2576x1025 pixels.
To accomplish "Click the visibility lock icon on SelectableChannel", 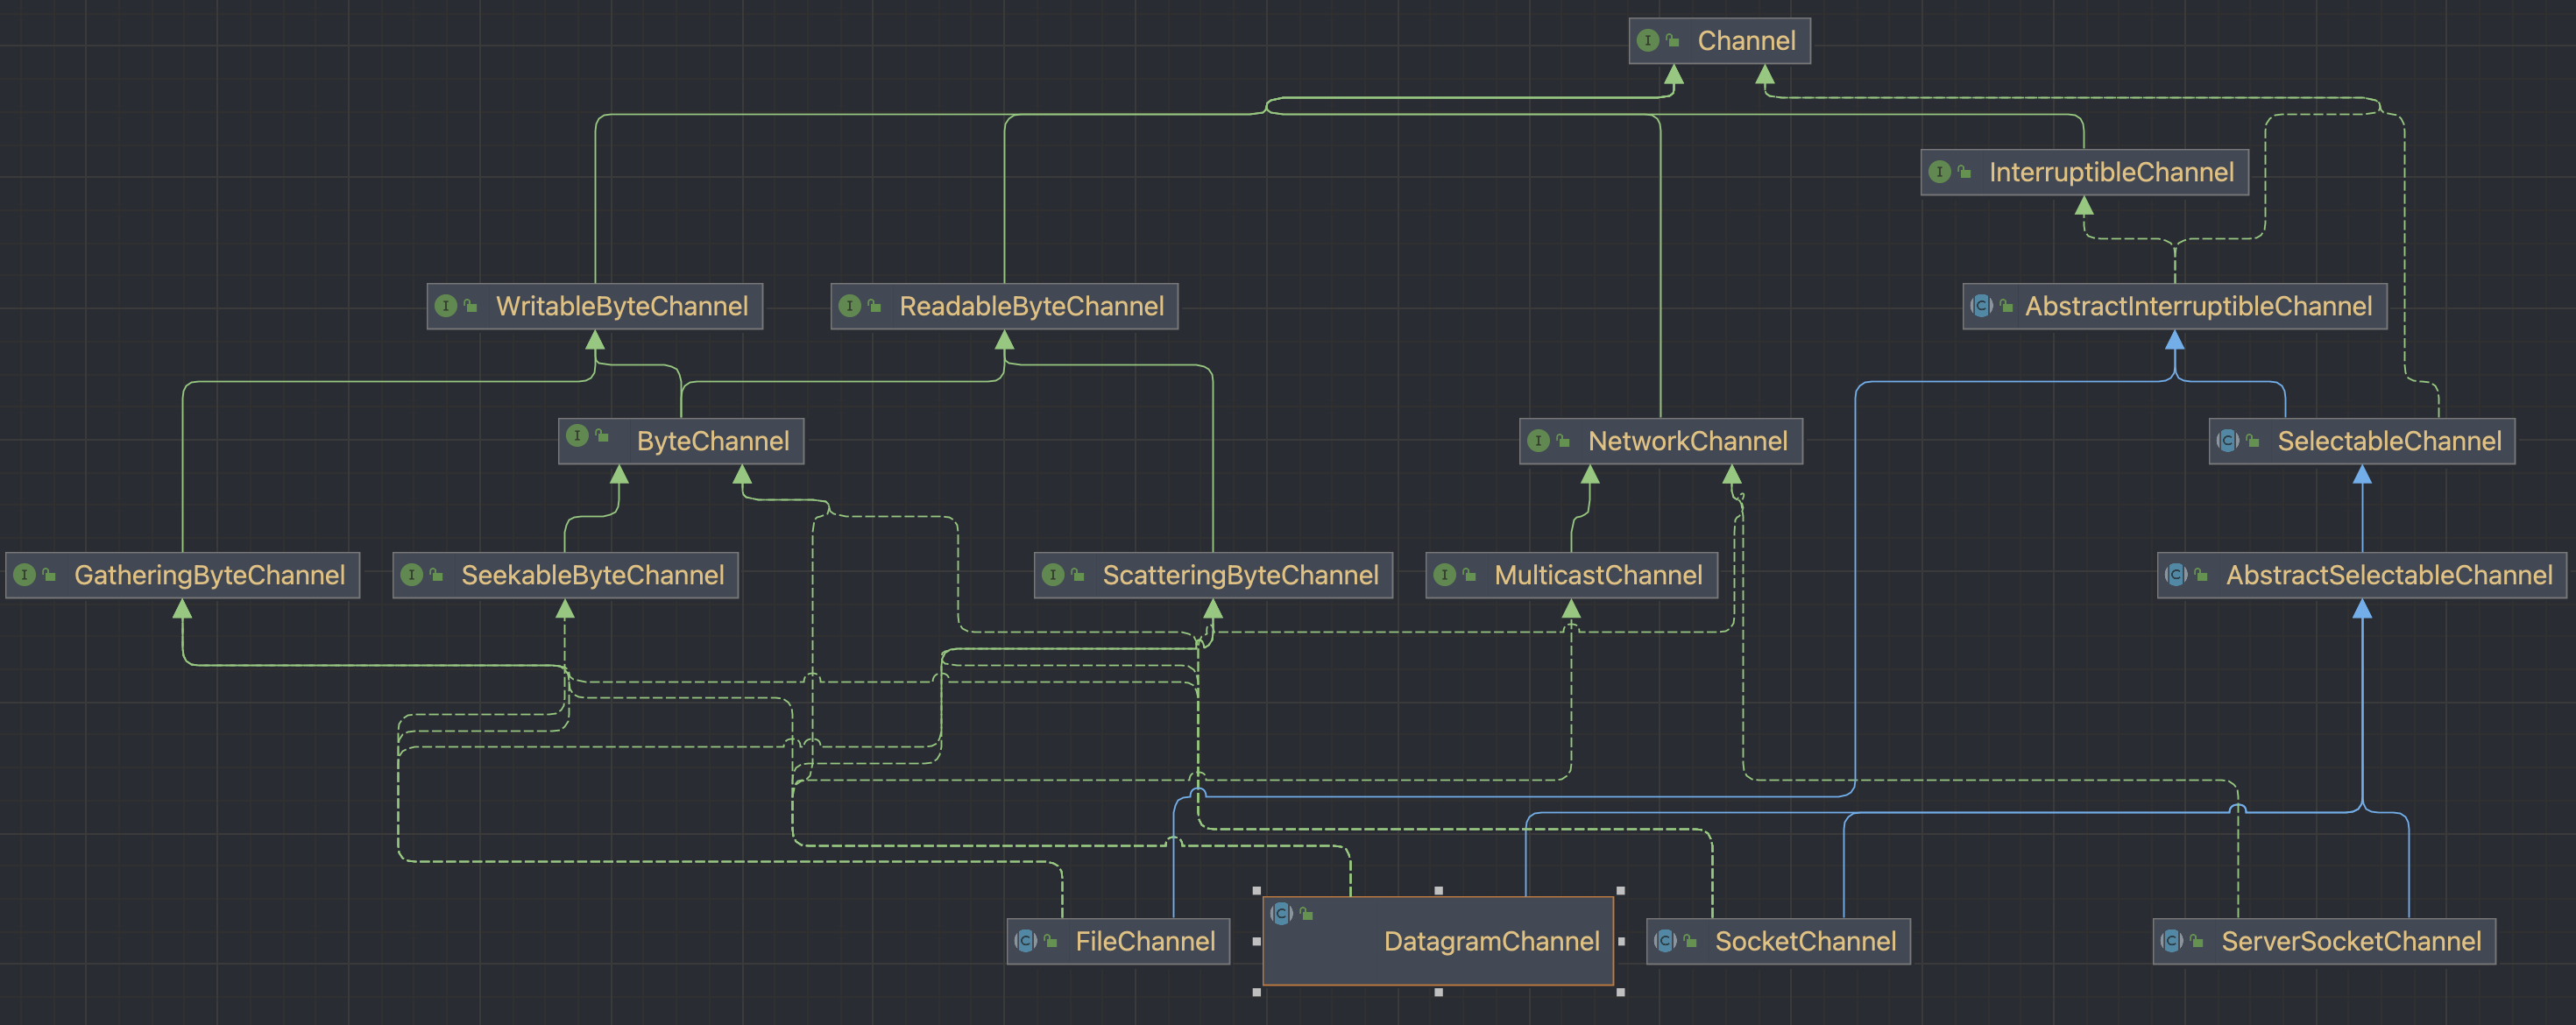I will (x=2253, y=440).
